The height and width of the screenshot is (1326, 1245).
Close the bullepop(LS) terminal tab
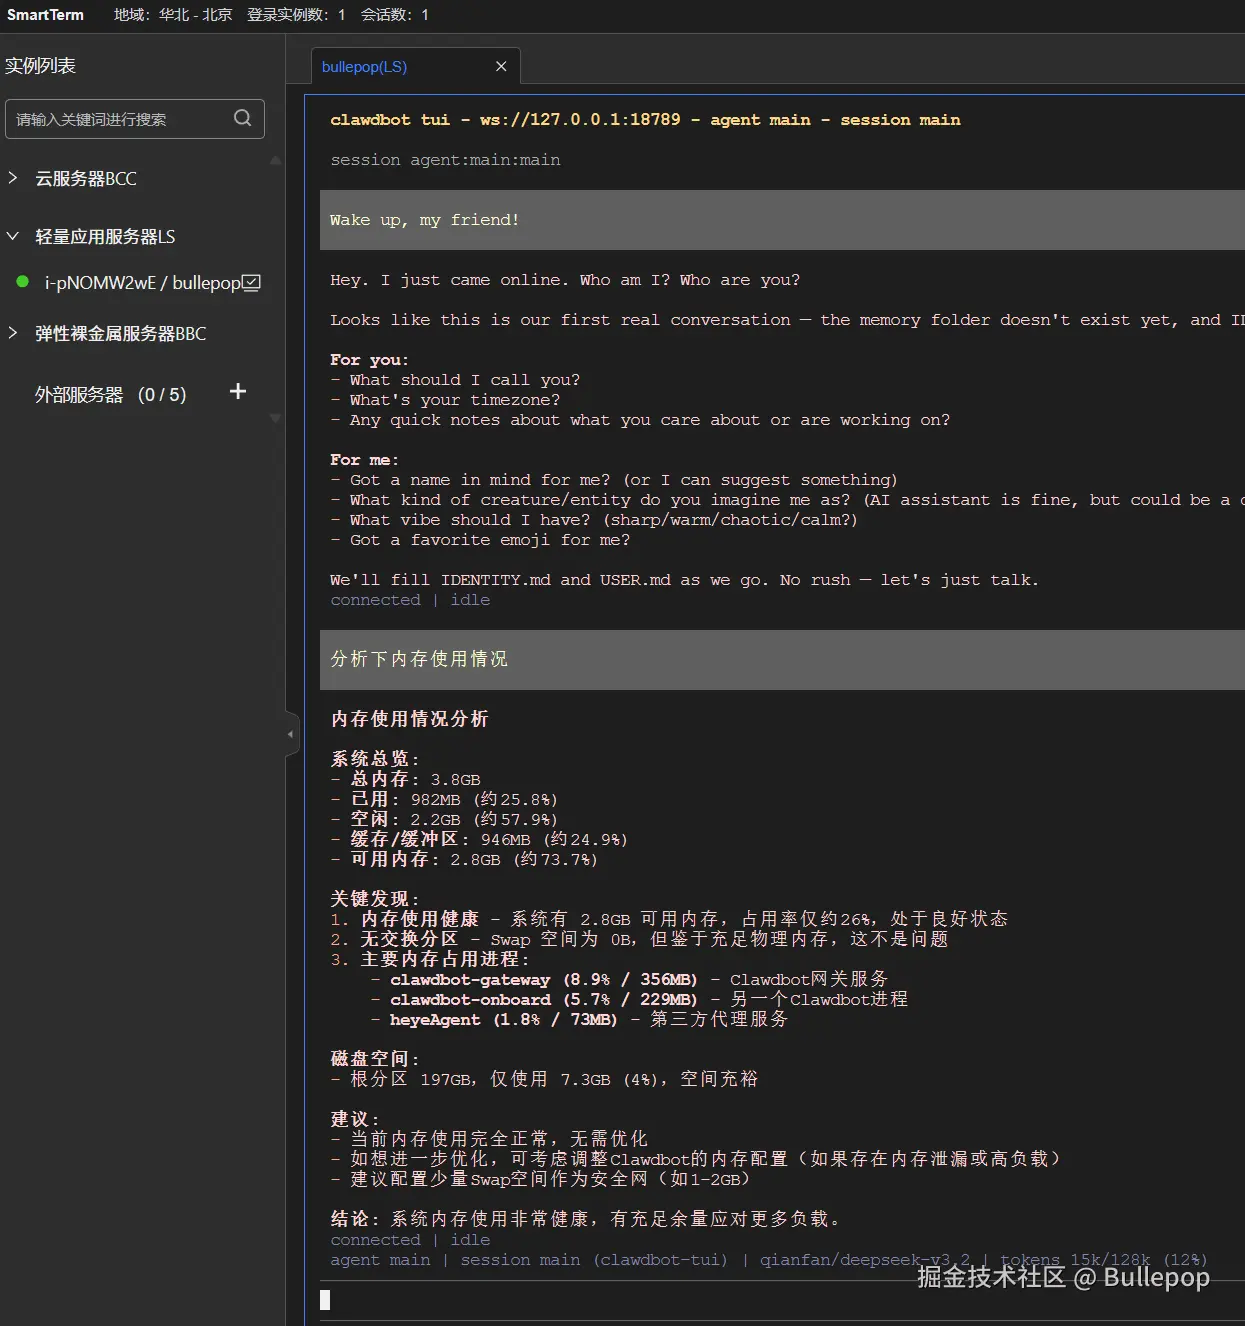[x=501, y=66]
